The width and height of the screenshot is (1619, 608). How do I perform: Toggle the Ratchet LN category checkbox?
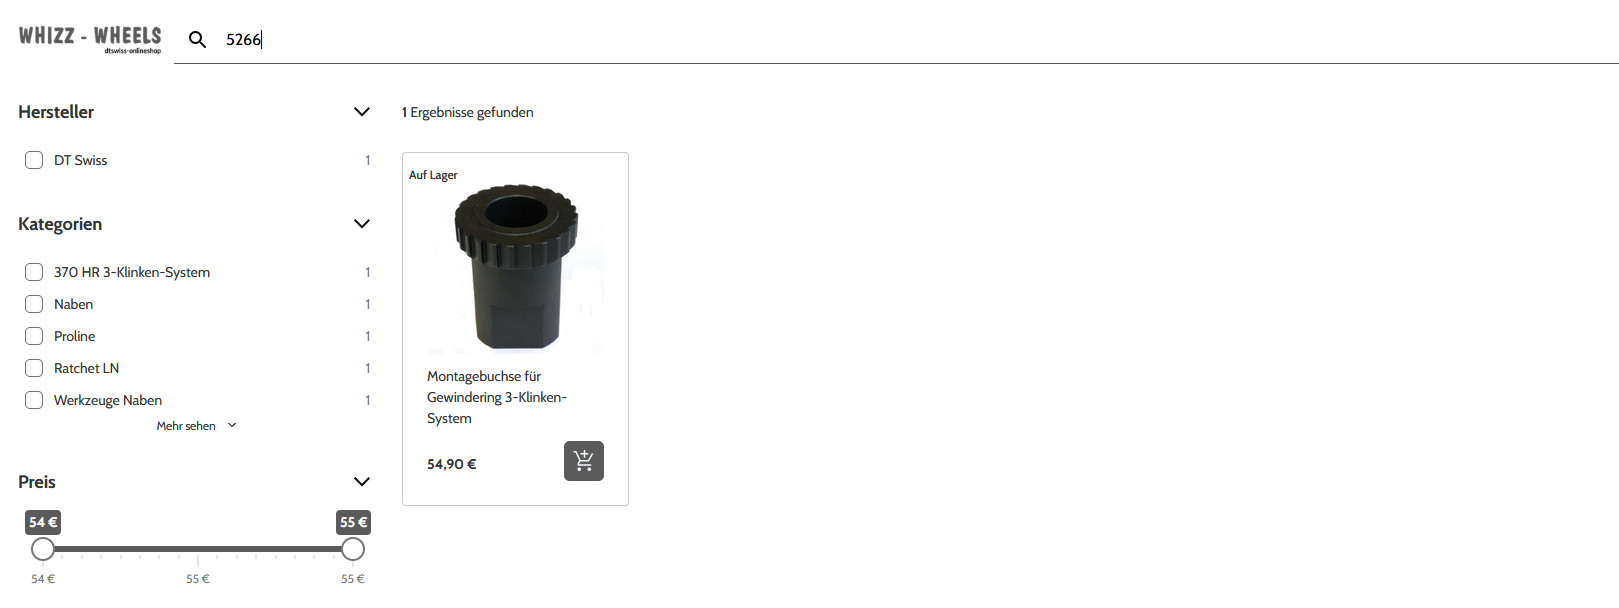[34, 368]
